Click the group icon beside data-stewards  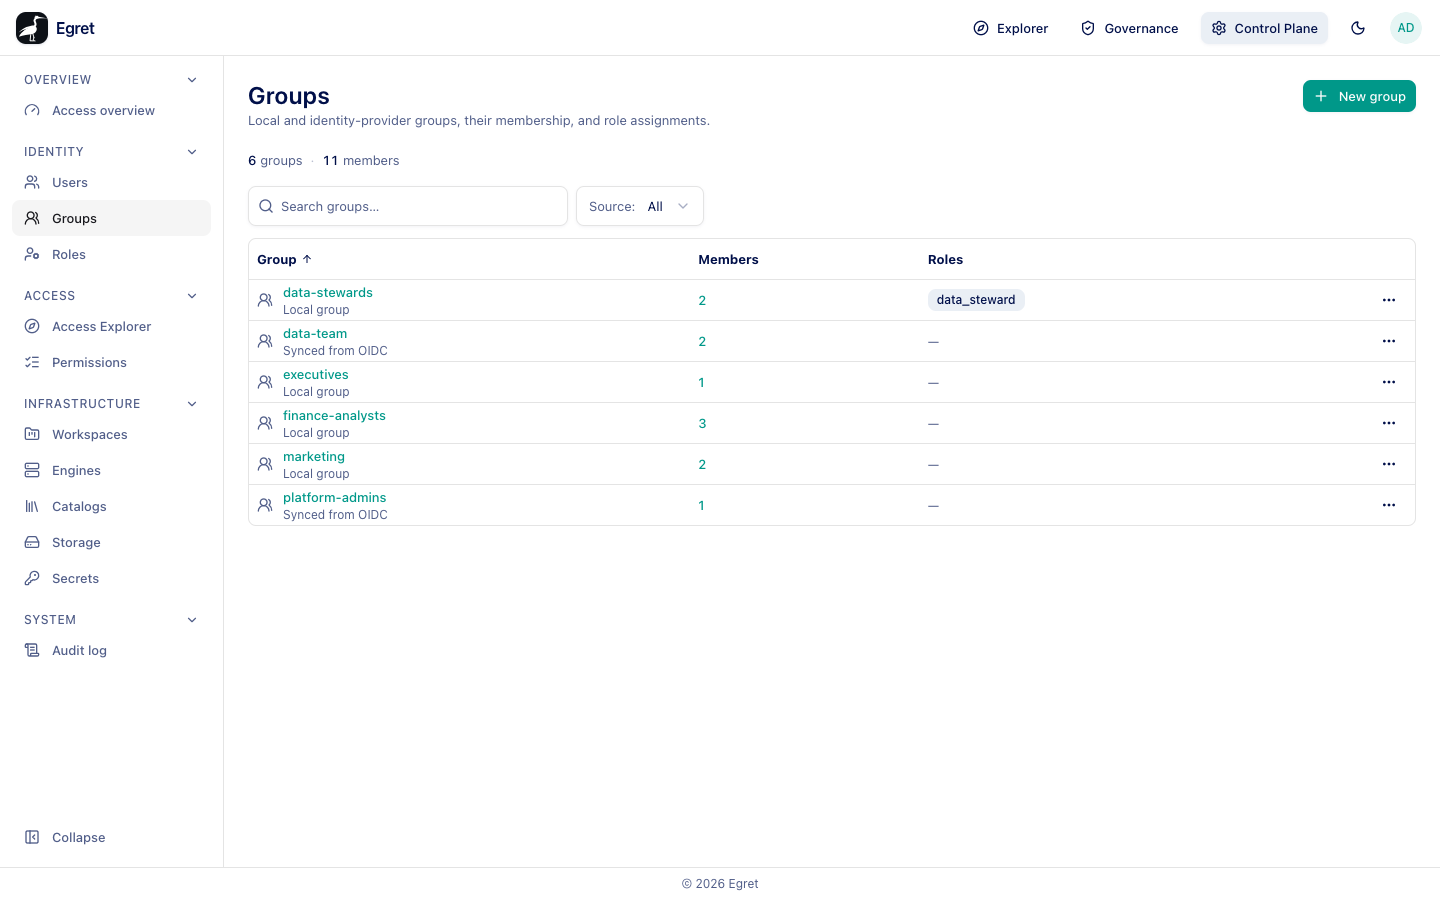(x=265, y=300)
